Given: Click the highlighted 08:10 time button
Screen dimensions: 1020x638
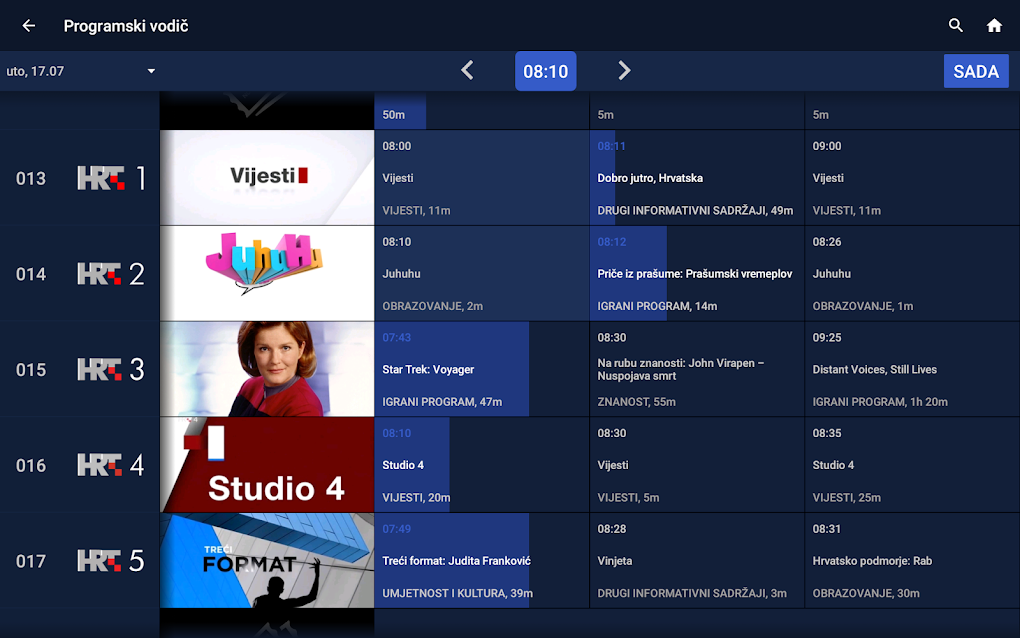Looking at the screenshot, I should click(x=545, y=71).
